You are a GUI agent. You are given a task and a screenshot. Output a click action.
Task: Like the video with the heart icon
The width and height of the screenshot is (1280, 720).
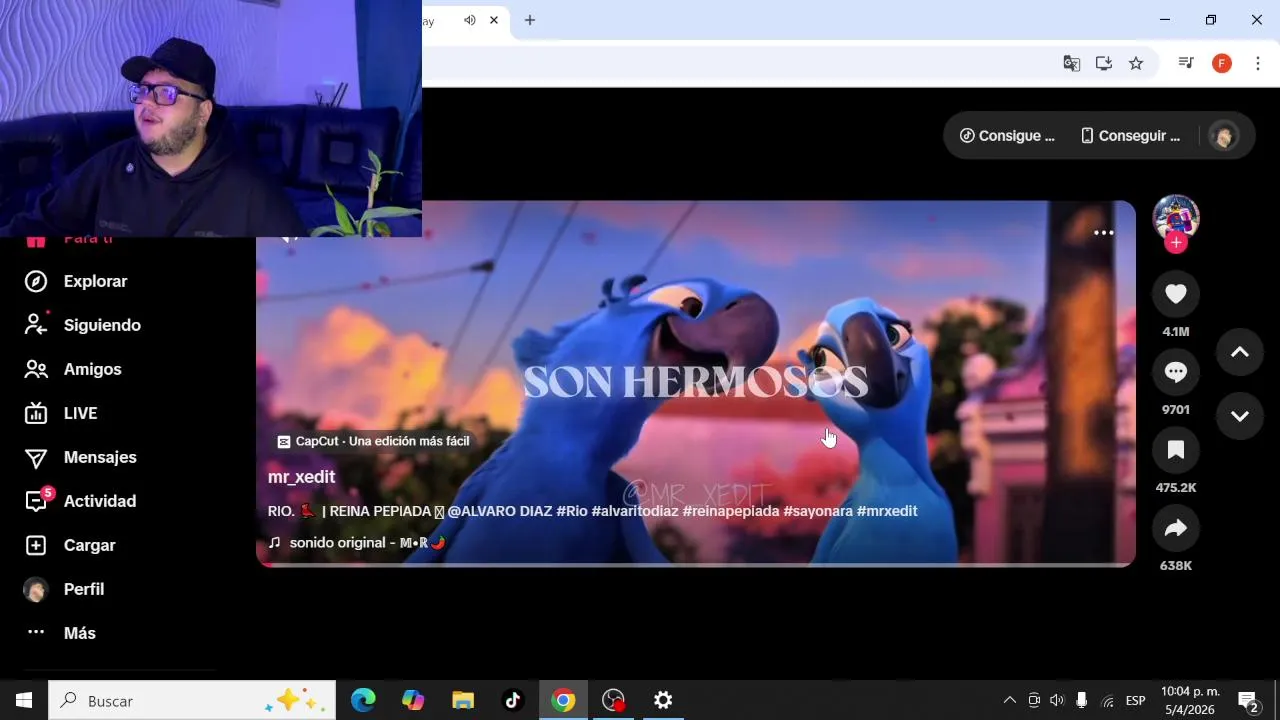1176,293
